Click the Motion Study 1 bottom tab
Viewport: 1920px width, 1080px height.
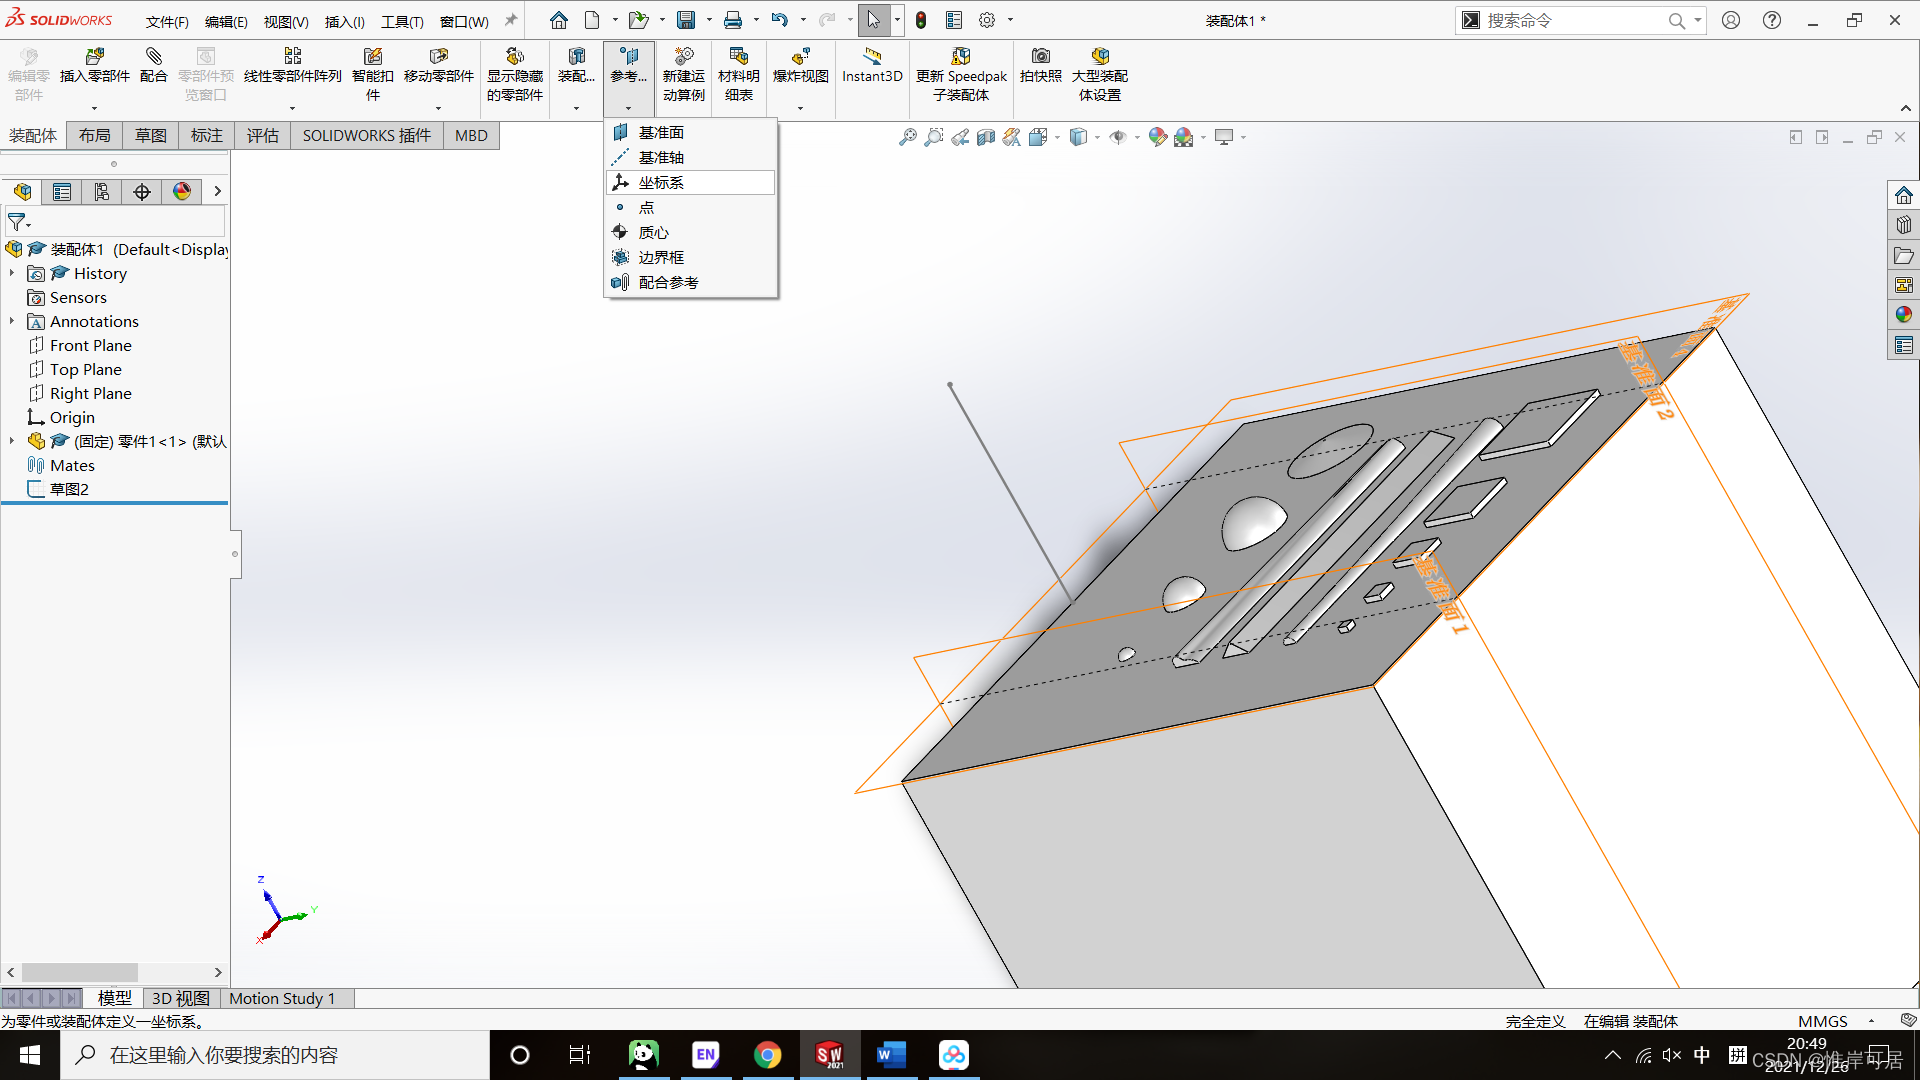(x=282, y=998)
